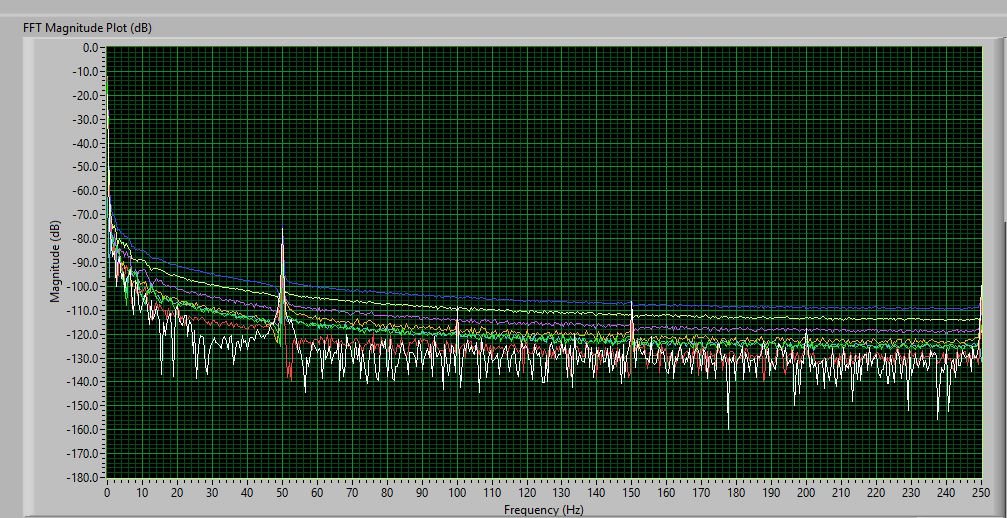Click the 70 X-axis tick label
The height and width of the screenshot is (518, 1007).
tap(352, 492)
